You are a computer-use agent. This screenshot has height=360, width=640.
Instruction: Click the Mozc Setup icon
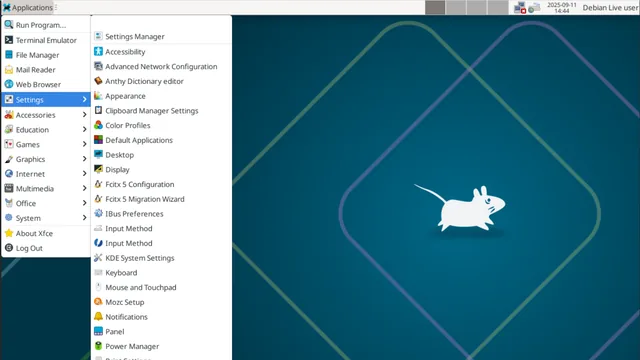tap(98, 302)
